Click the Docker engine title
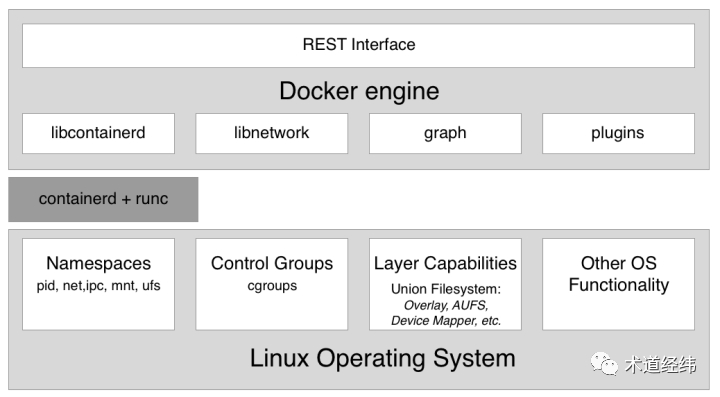Image resolution: width=720 pixels, height=397 pixels. [x=359, y=91]
